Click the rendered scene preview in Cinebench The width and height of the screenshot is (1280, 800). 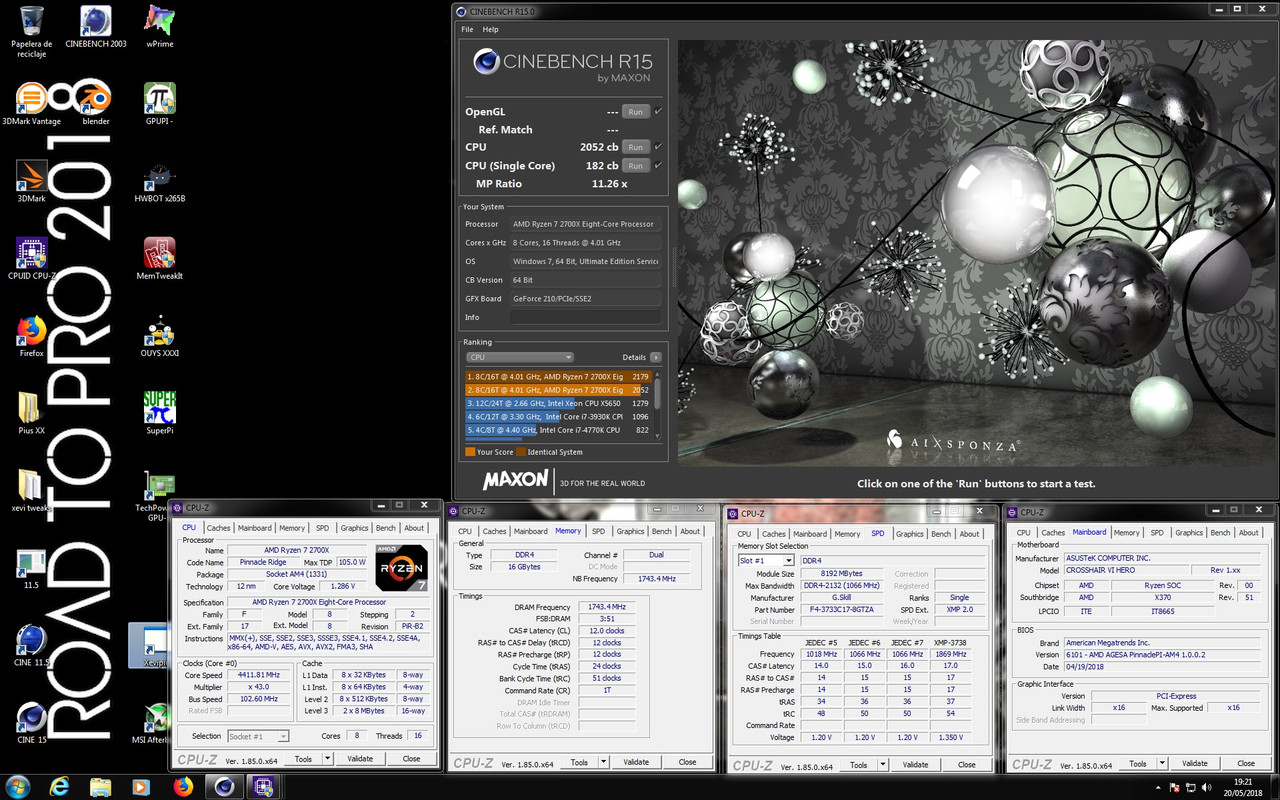click(x=976, y=252)
